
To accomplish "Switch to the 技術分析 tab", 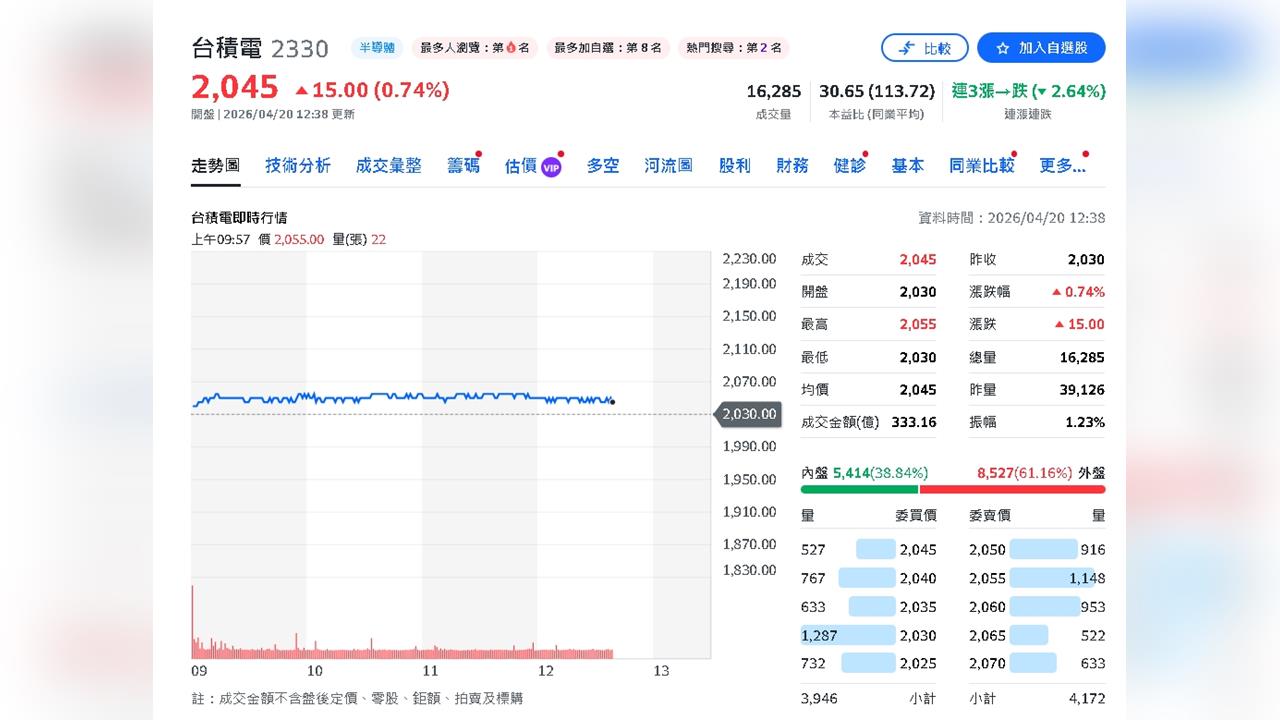I will (x=295, y=166).
